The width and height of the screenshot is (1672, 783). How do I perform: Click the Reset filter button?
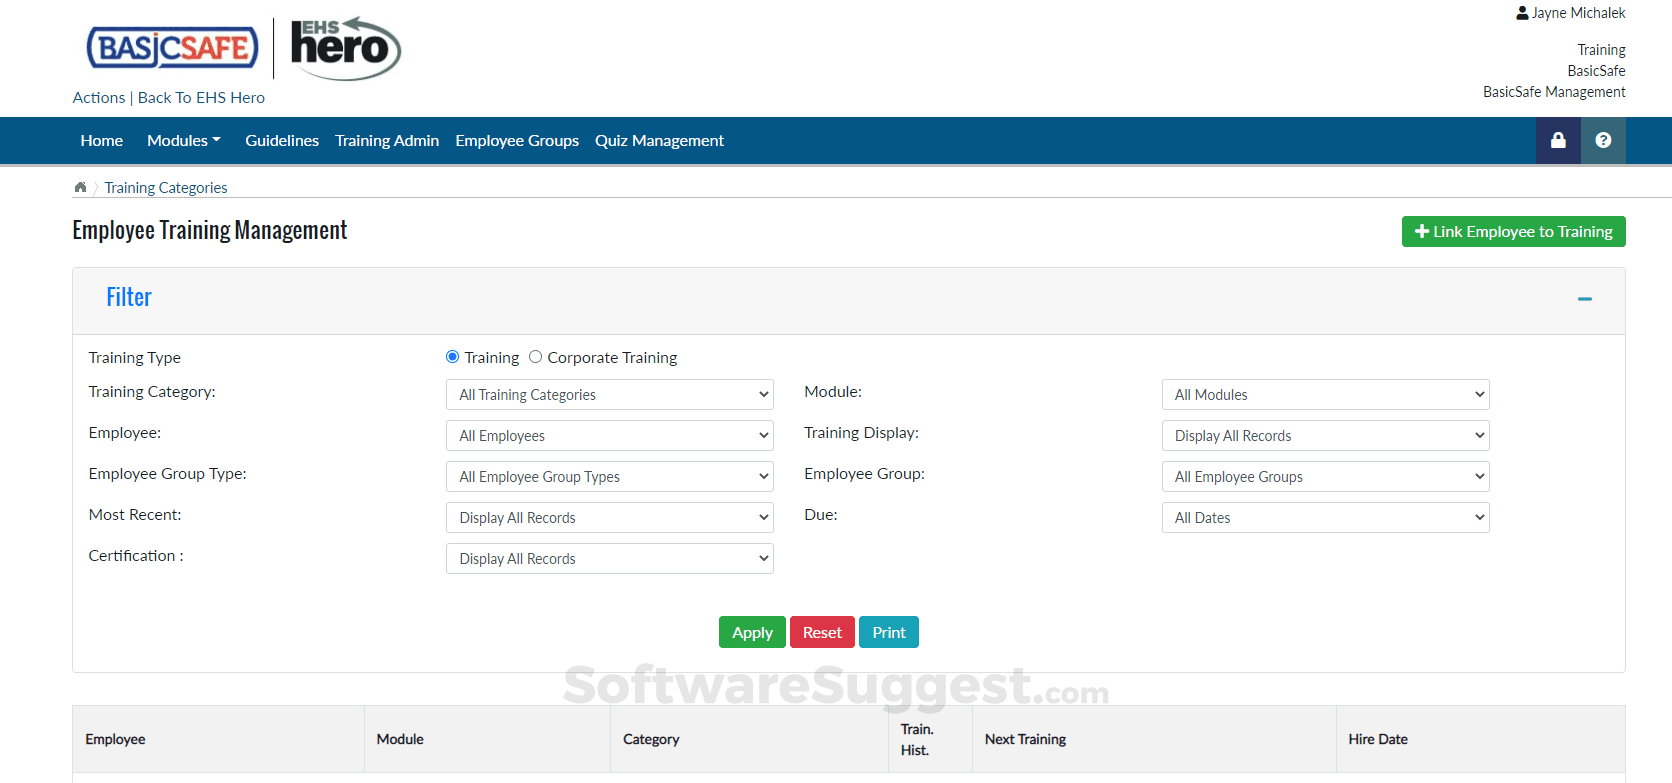coord(822,632)
